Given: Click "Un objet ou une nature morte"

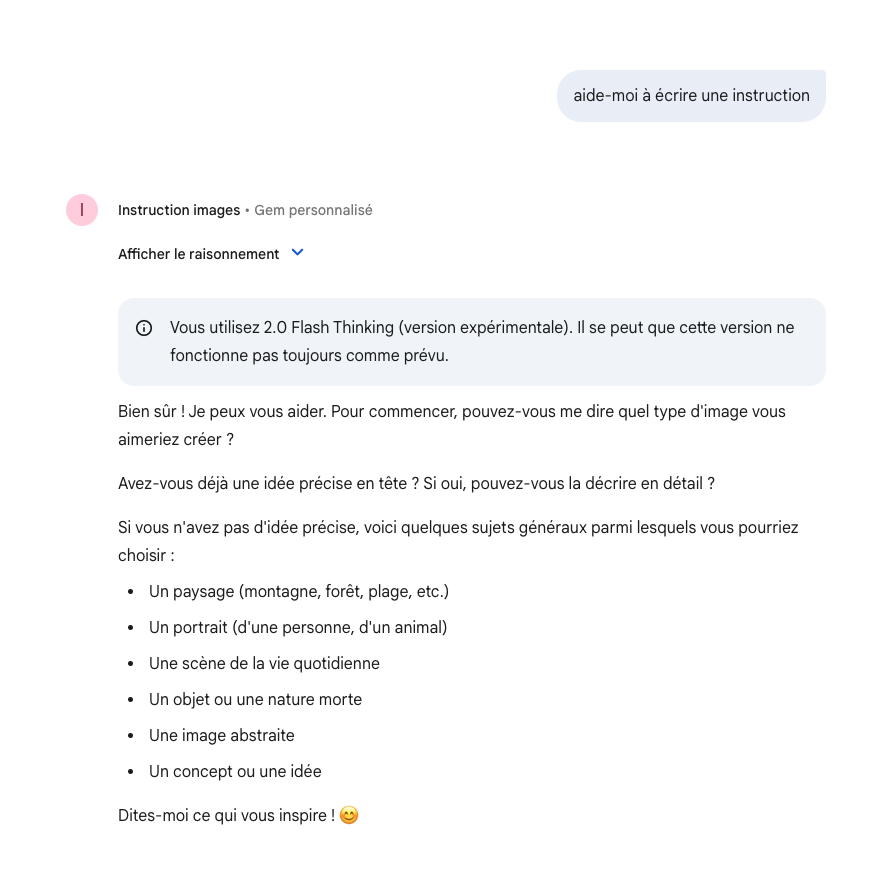Looking at the screenshot, I should (255, 699).
